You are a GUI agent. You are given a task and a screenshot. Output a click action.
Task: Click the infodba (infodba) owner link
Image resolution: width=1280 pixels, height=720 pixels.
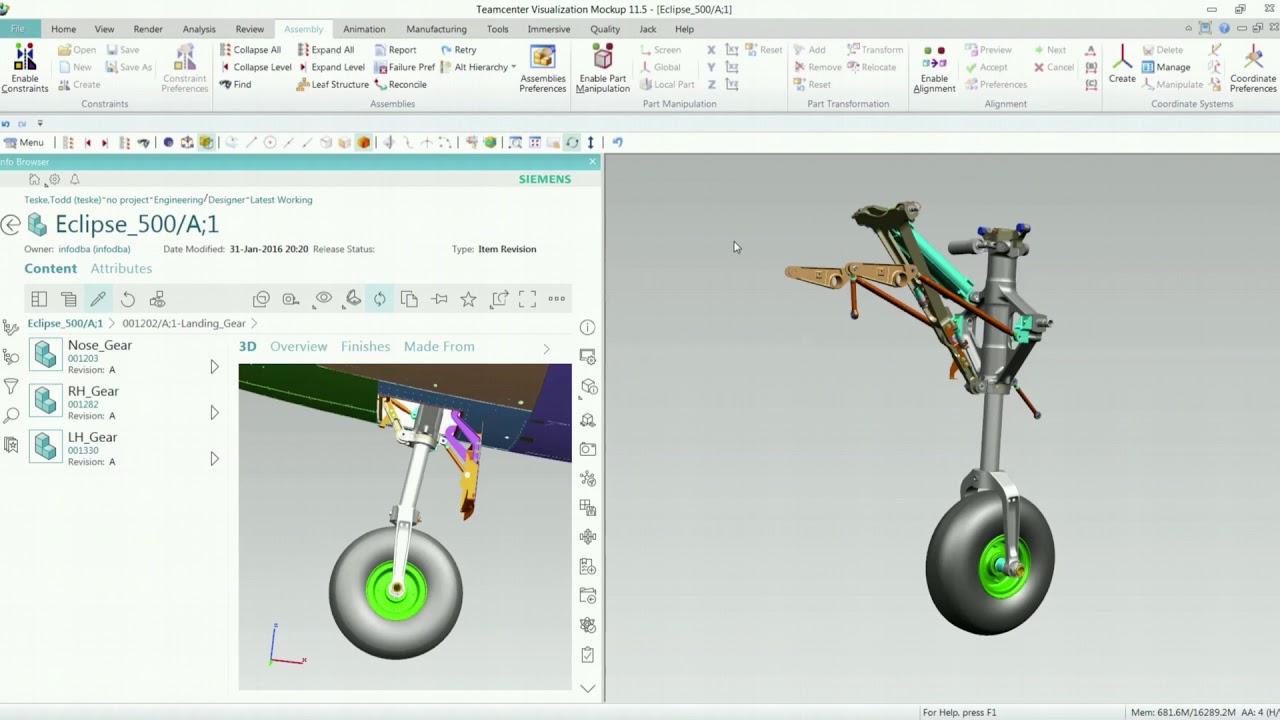pyautogui.click(x=94, y=249)
